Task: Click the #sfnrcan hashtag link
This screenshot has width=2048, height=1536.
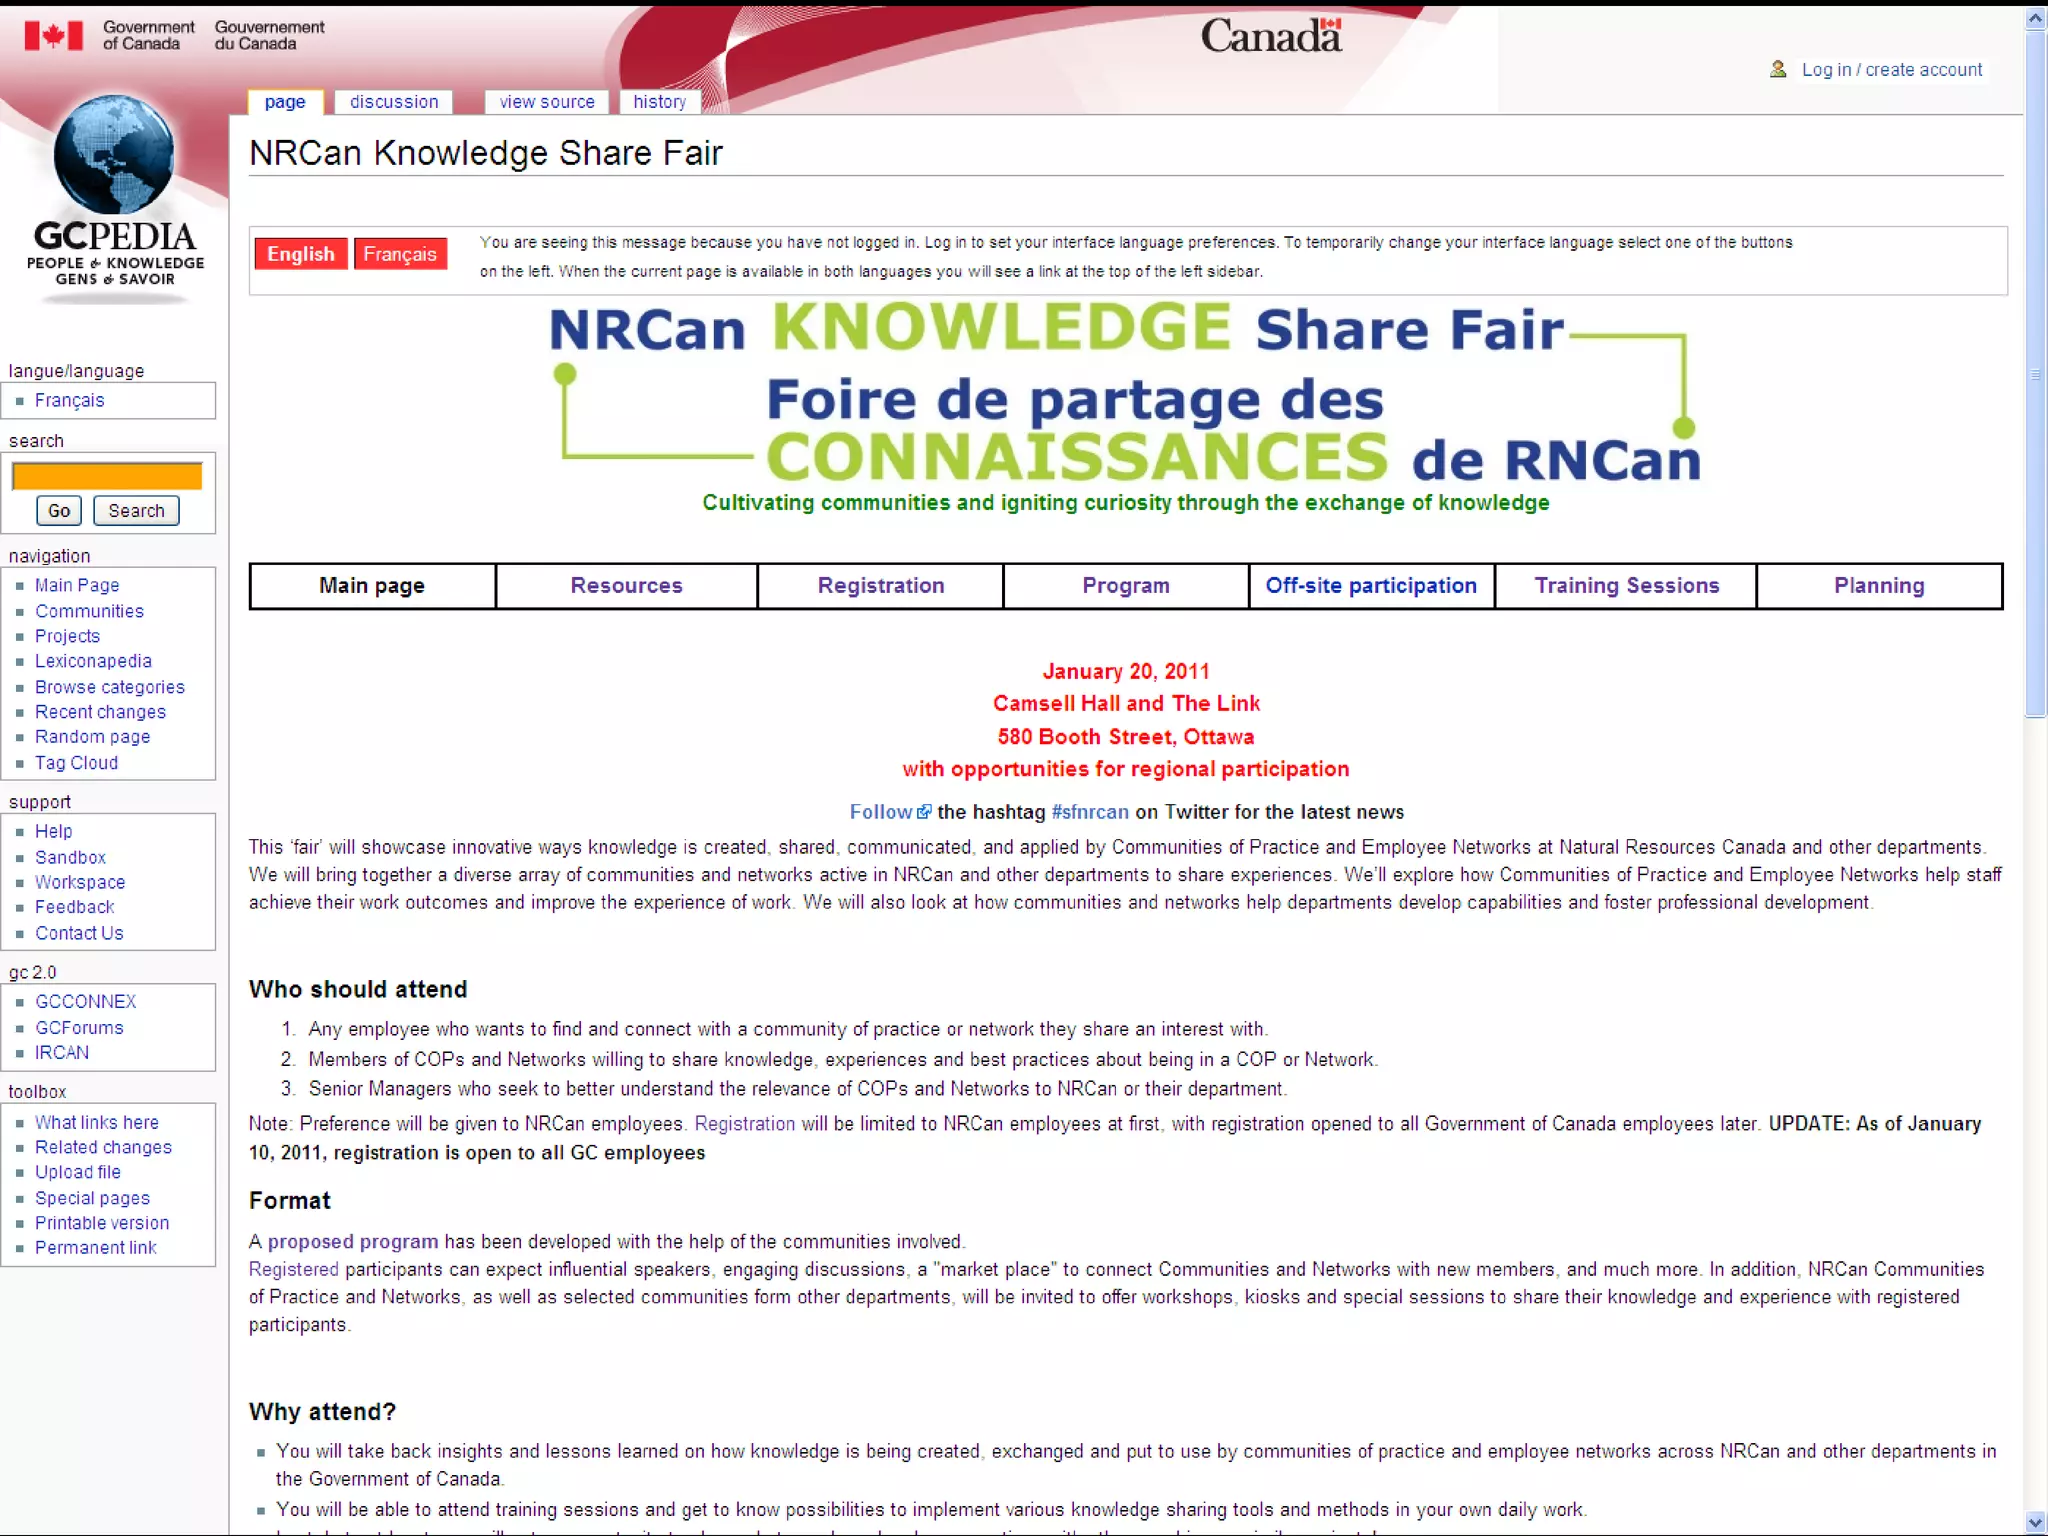Action: tap(1090, 812)
